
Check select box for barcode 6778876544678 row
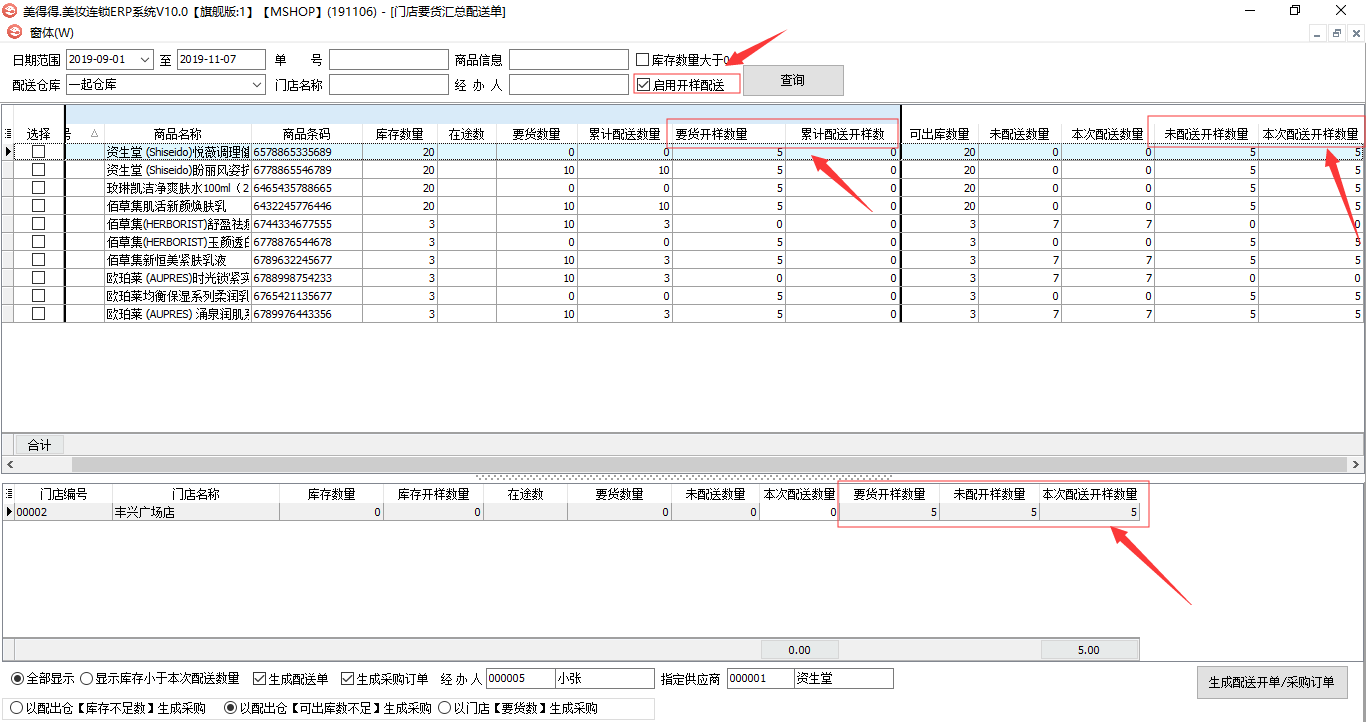(x=39, y=242)
